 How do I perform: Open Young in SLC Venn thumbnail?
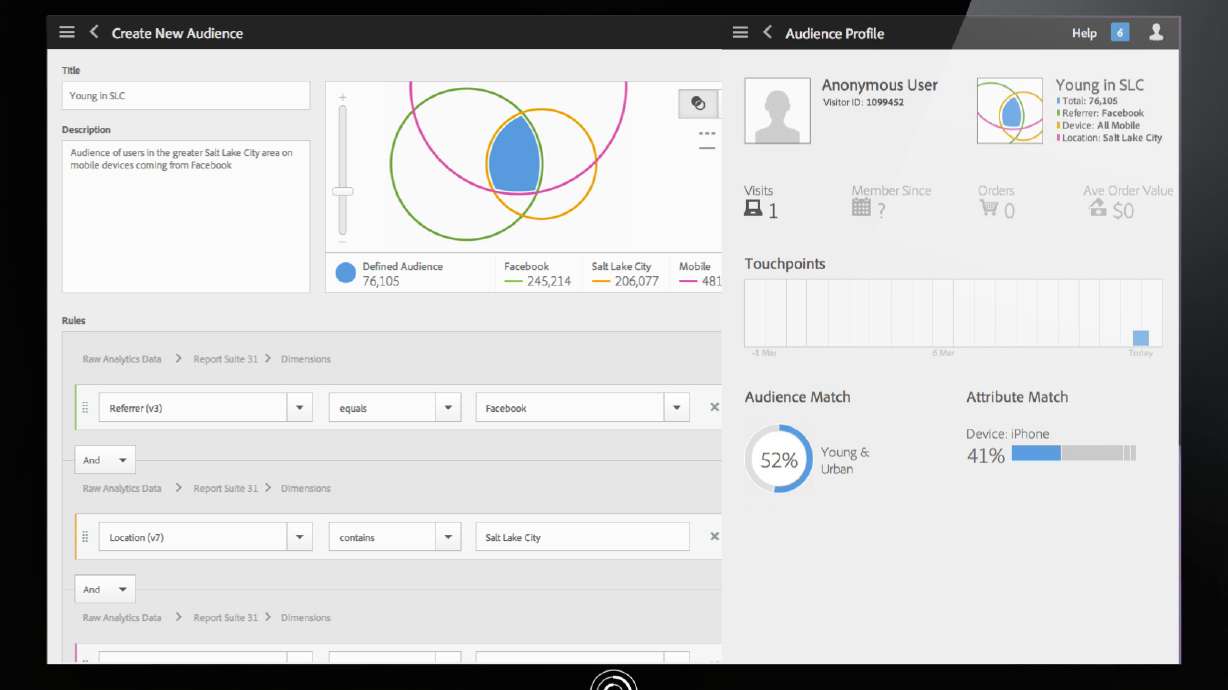[1010, 110]
